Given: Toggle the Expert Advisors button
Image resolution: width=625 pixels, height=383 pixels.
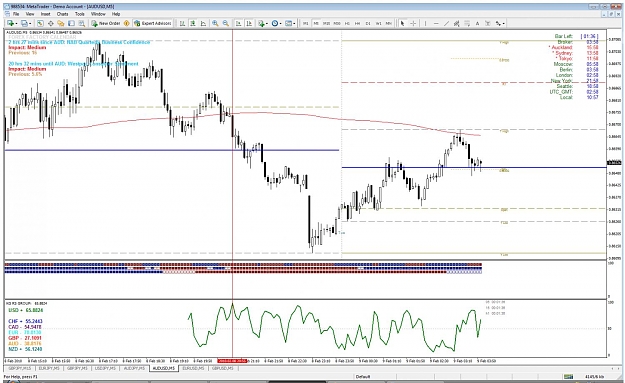Looking at the screenshot, I should tap(153, 24).
